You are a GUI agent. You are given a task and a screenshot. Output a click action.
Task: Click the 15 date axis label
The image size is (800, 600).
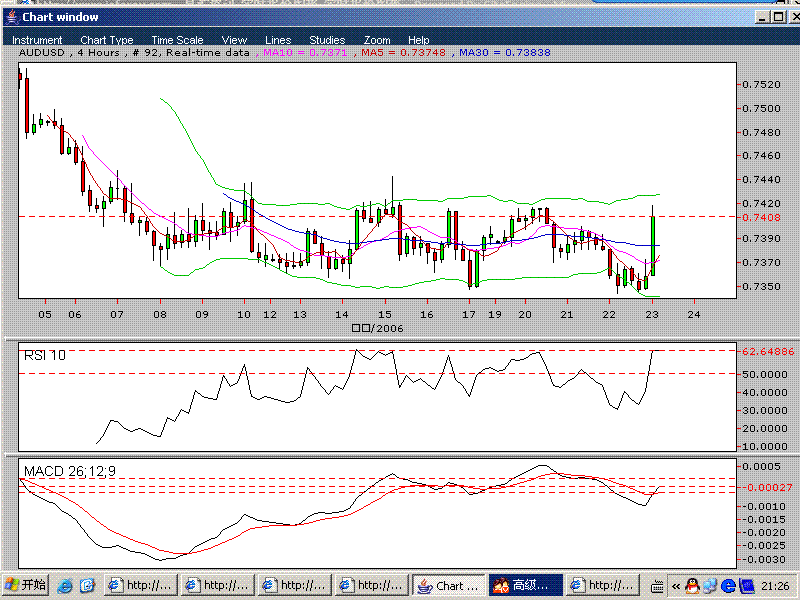tap(384, 314)
